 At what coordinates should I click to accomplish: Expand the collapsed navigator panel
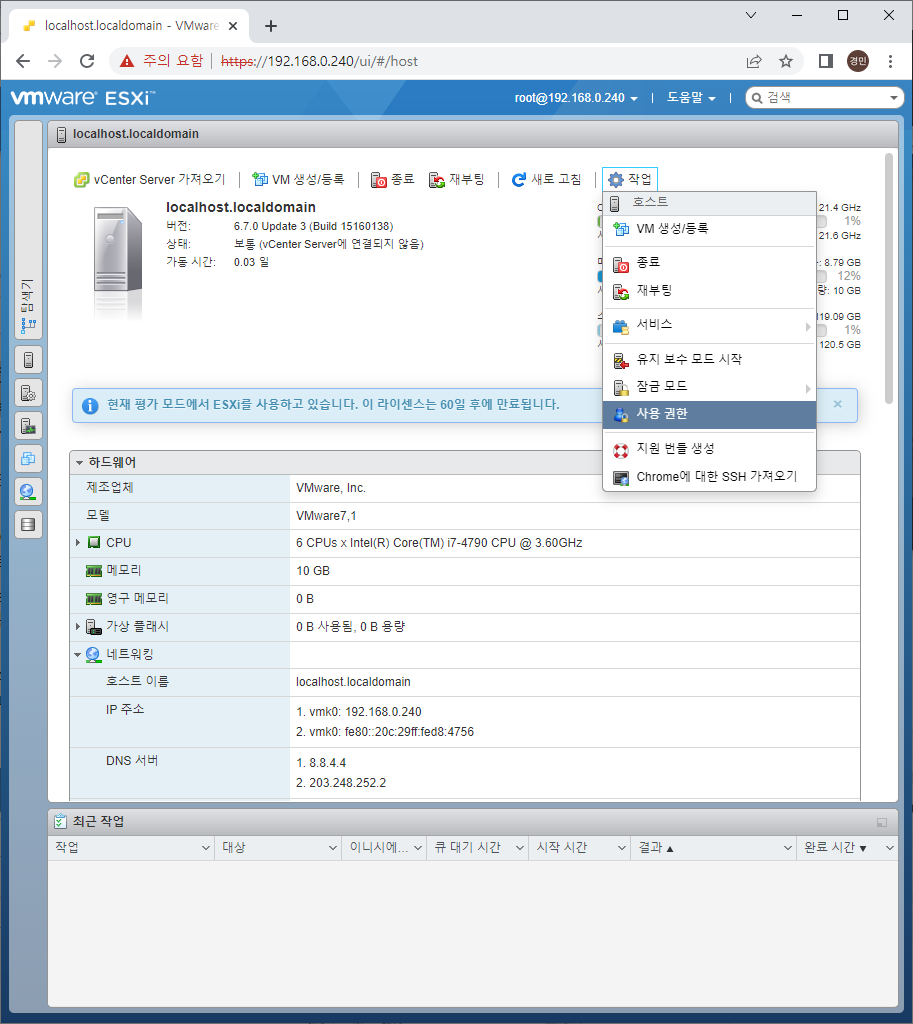click(28, 230)
